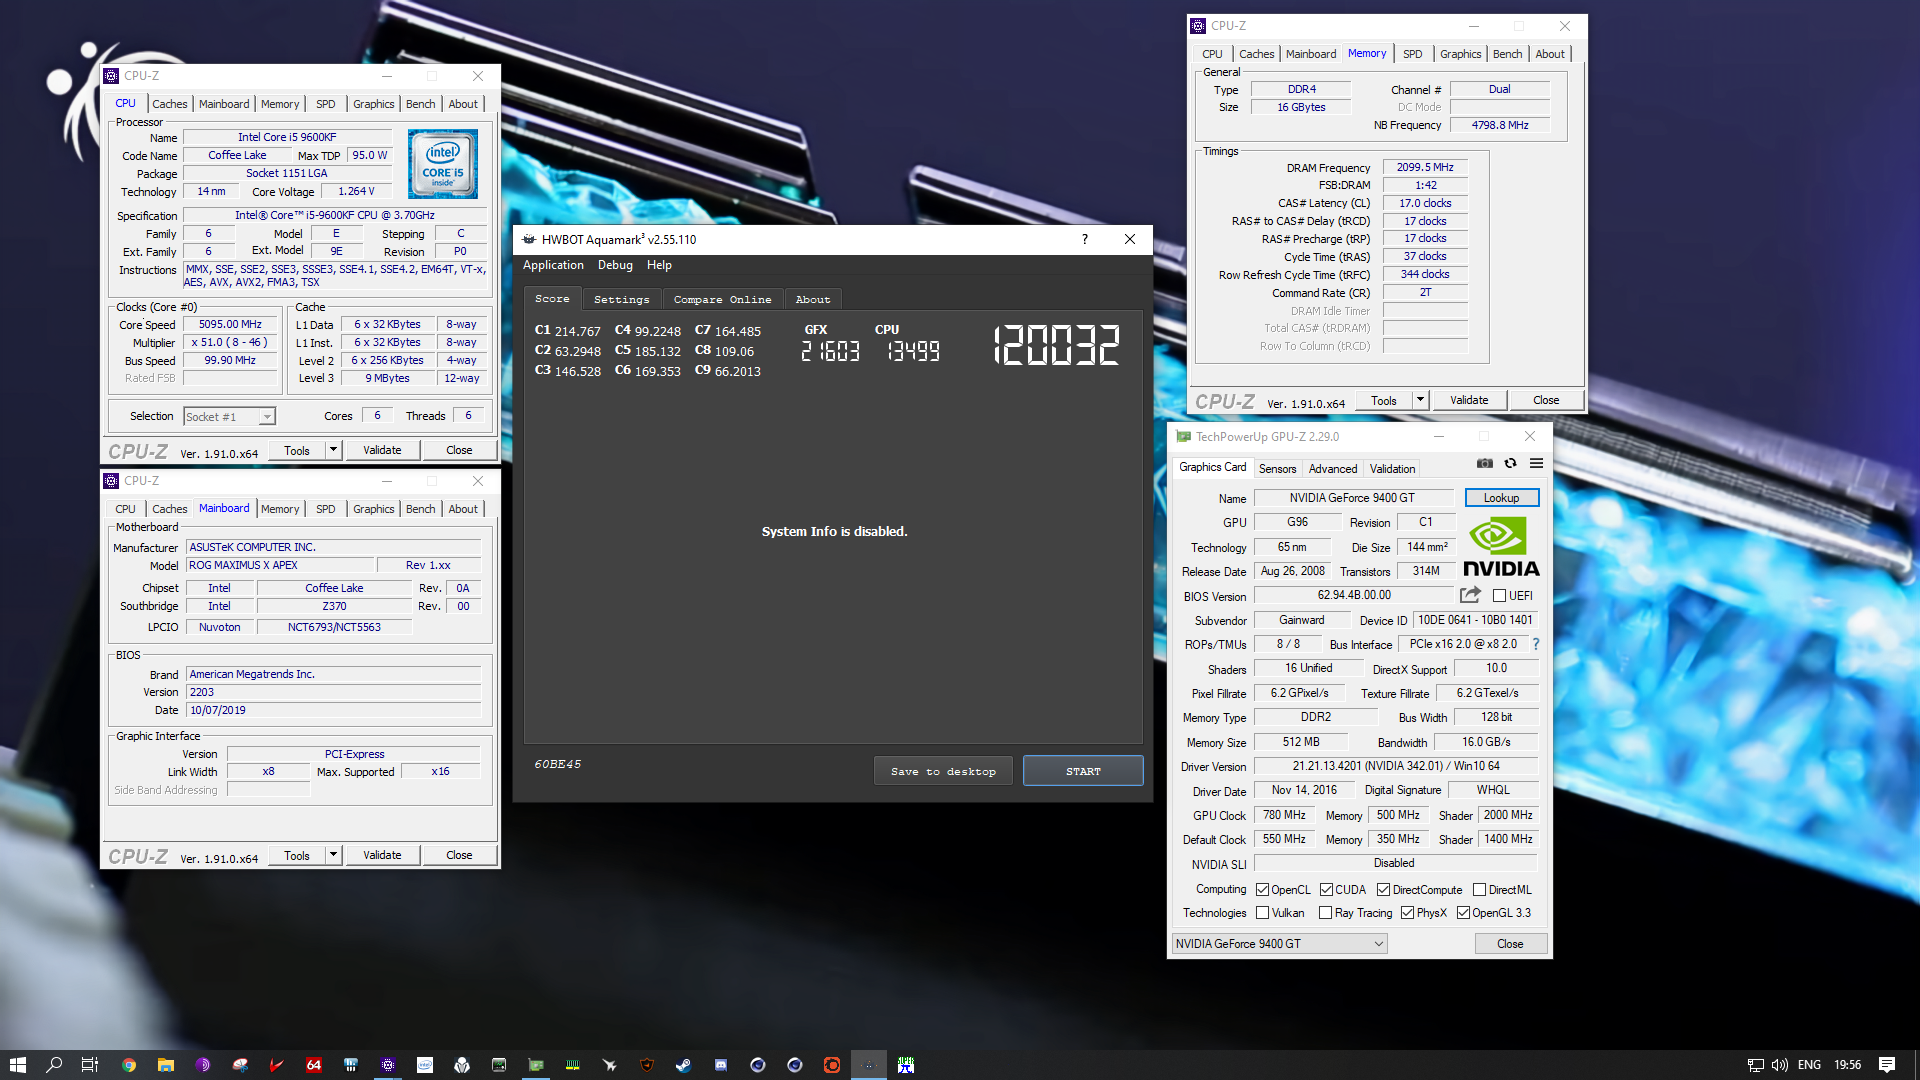Expand Tools arrow in the Memory CPU-Z window
Screen dimensions: 1920x1080
[1420, 400]
